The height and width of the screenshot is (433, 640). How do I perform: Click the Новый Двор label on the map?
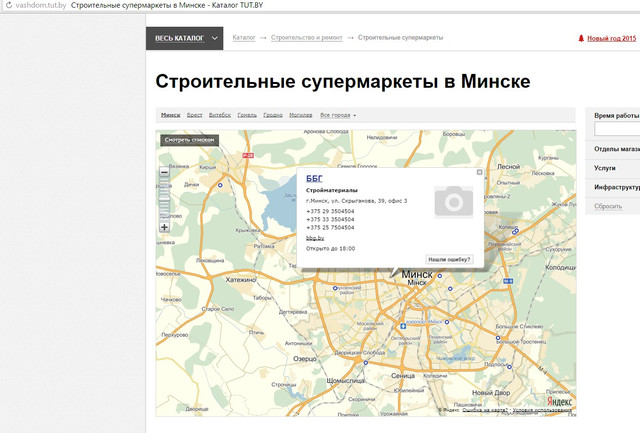point(491,393)
